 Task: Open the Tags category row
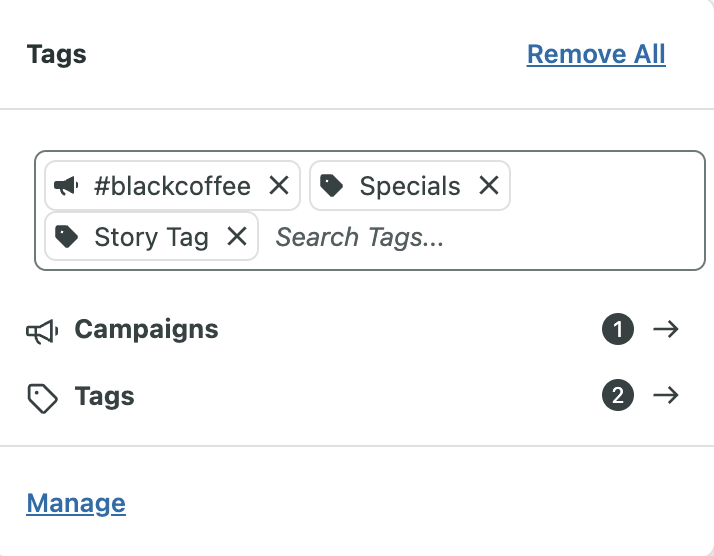(x=105, y=397)
